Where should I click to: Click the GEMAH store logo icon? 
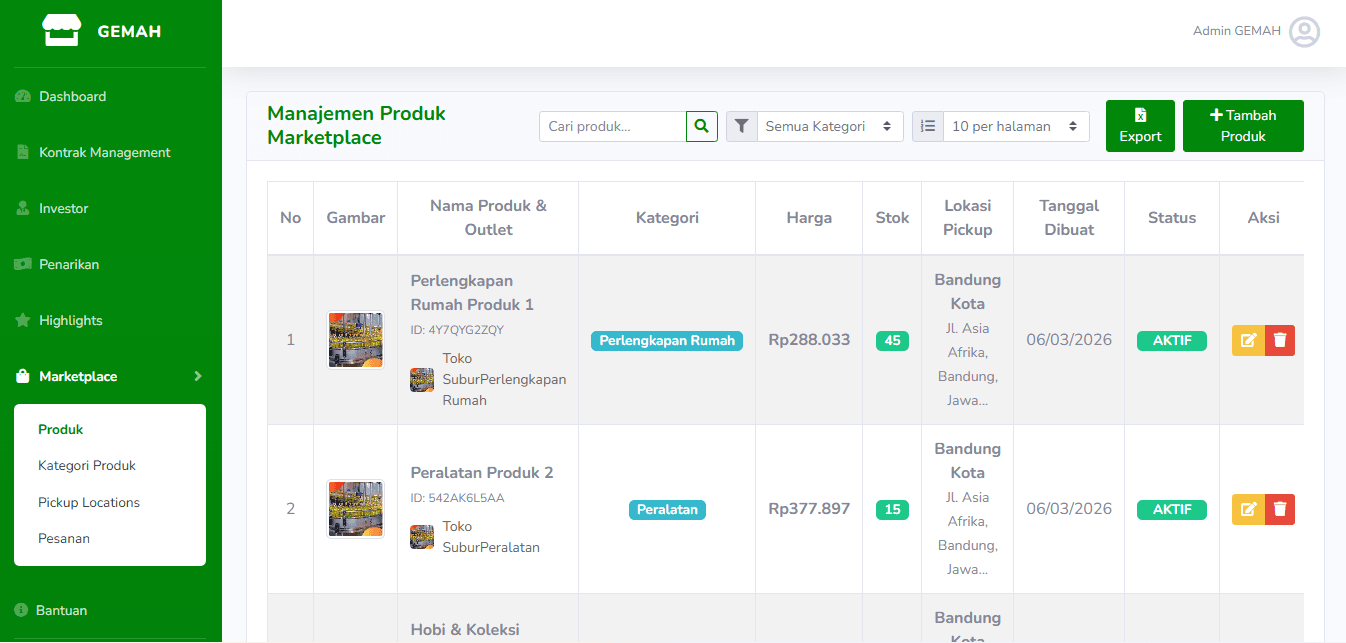[x=61, y=30]
